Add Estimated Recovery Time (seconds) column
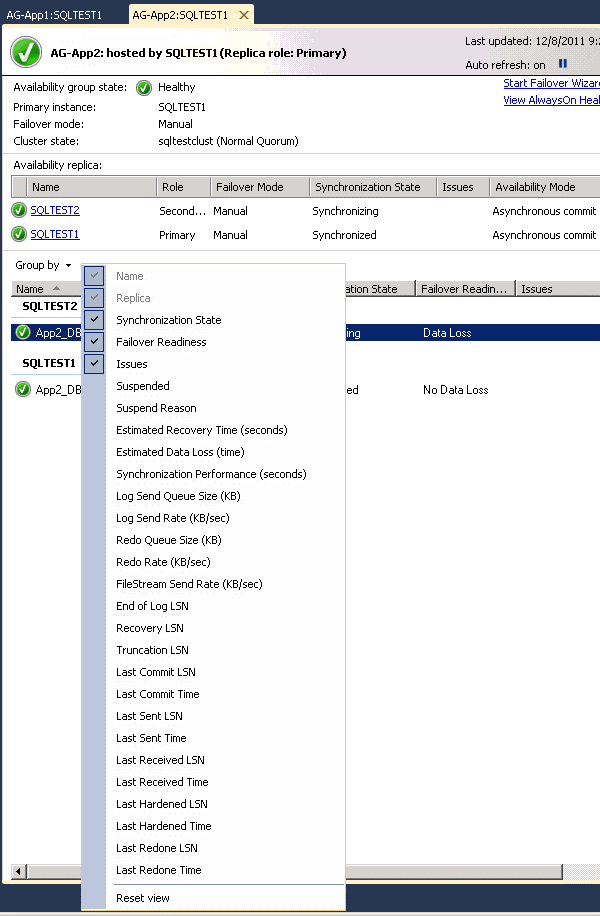Screen dimensions: 600x916 coord(202,430)
